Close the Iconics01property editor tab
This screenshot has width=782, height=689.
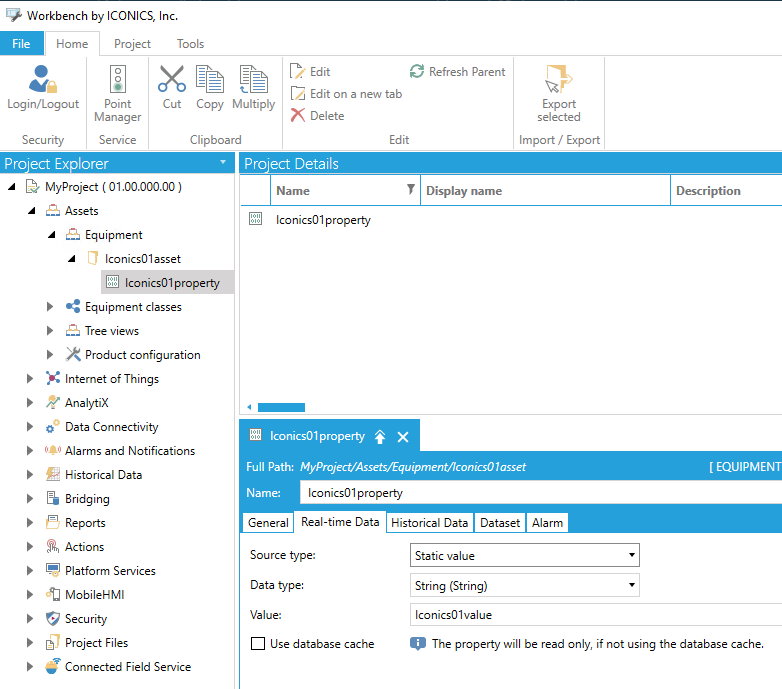tap(403, 437)
